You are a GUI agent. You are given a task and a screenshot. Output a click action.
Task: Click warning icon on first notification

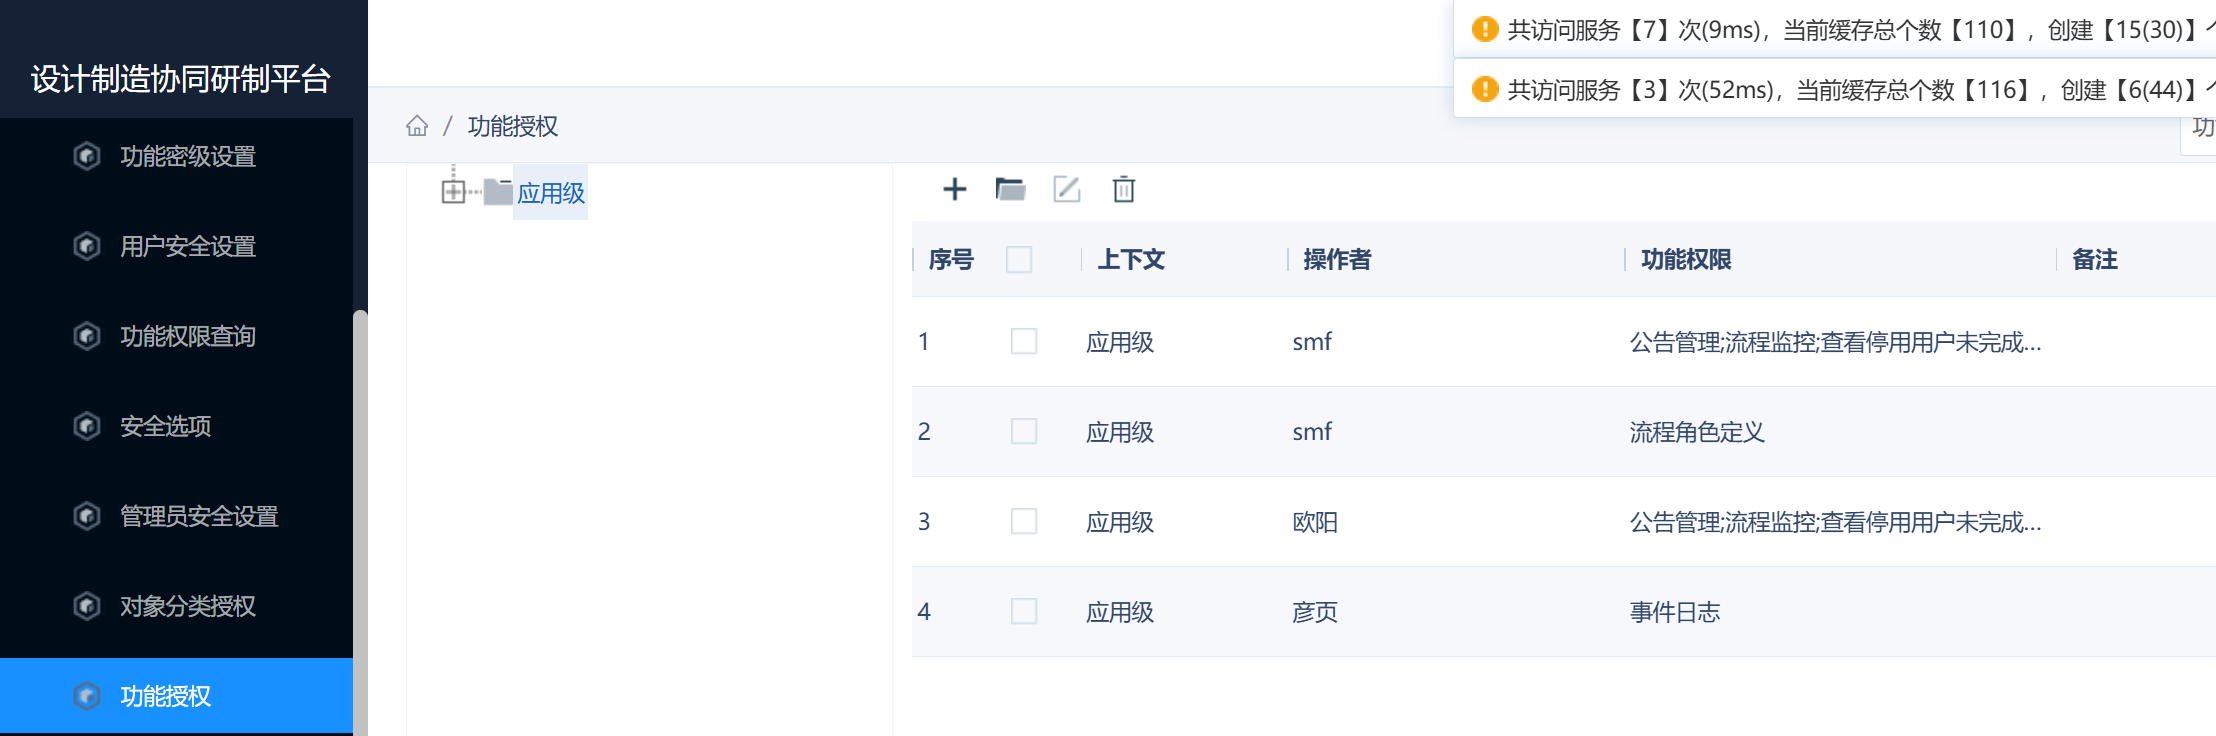(x=1485, y=30)
